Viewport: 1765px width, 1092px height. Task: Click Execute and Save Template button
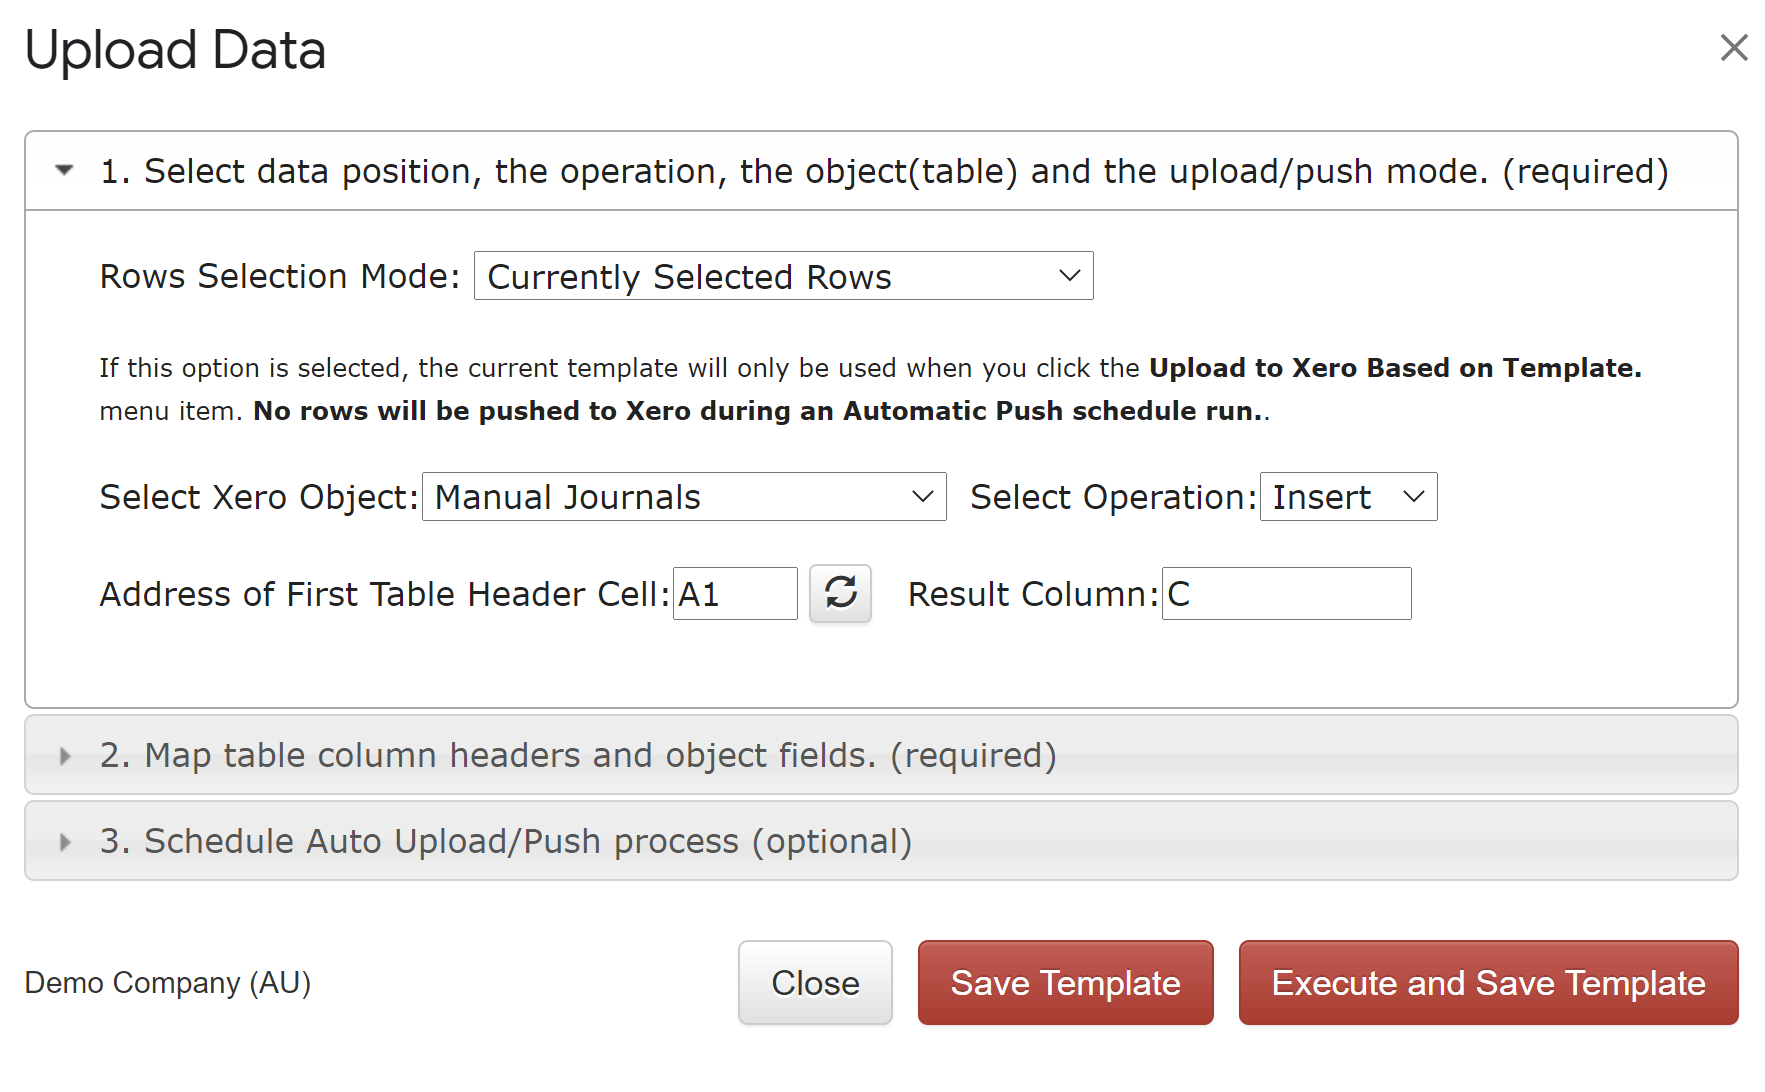click(1488, 983)
